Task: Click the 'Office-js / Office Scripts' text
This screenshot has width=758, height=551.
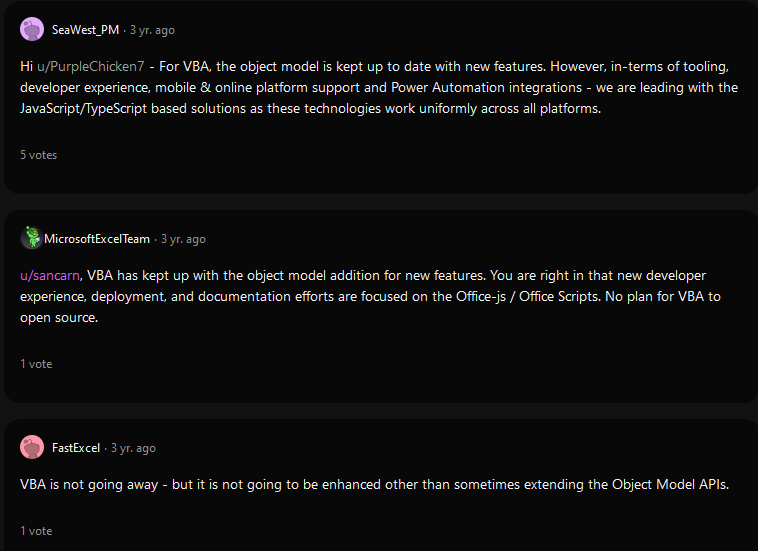Action: point(528,296)
